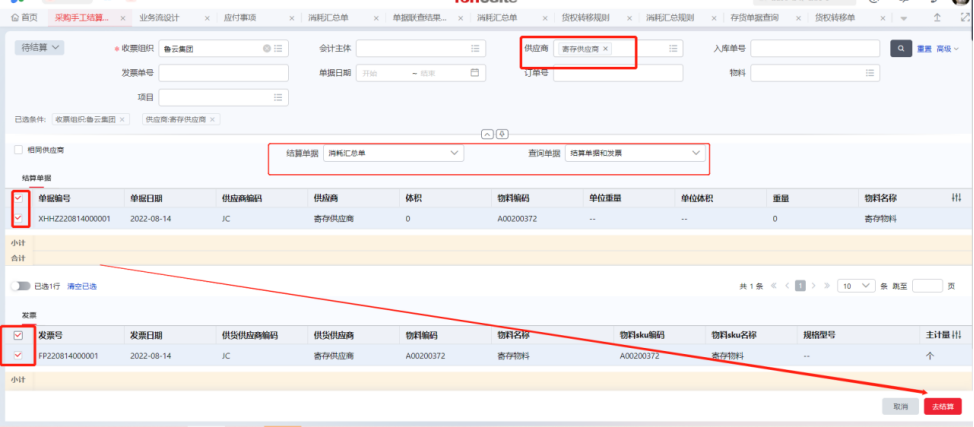Clear the 收票组织:鲁云集团 filter condition

122,119
